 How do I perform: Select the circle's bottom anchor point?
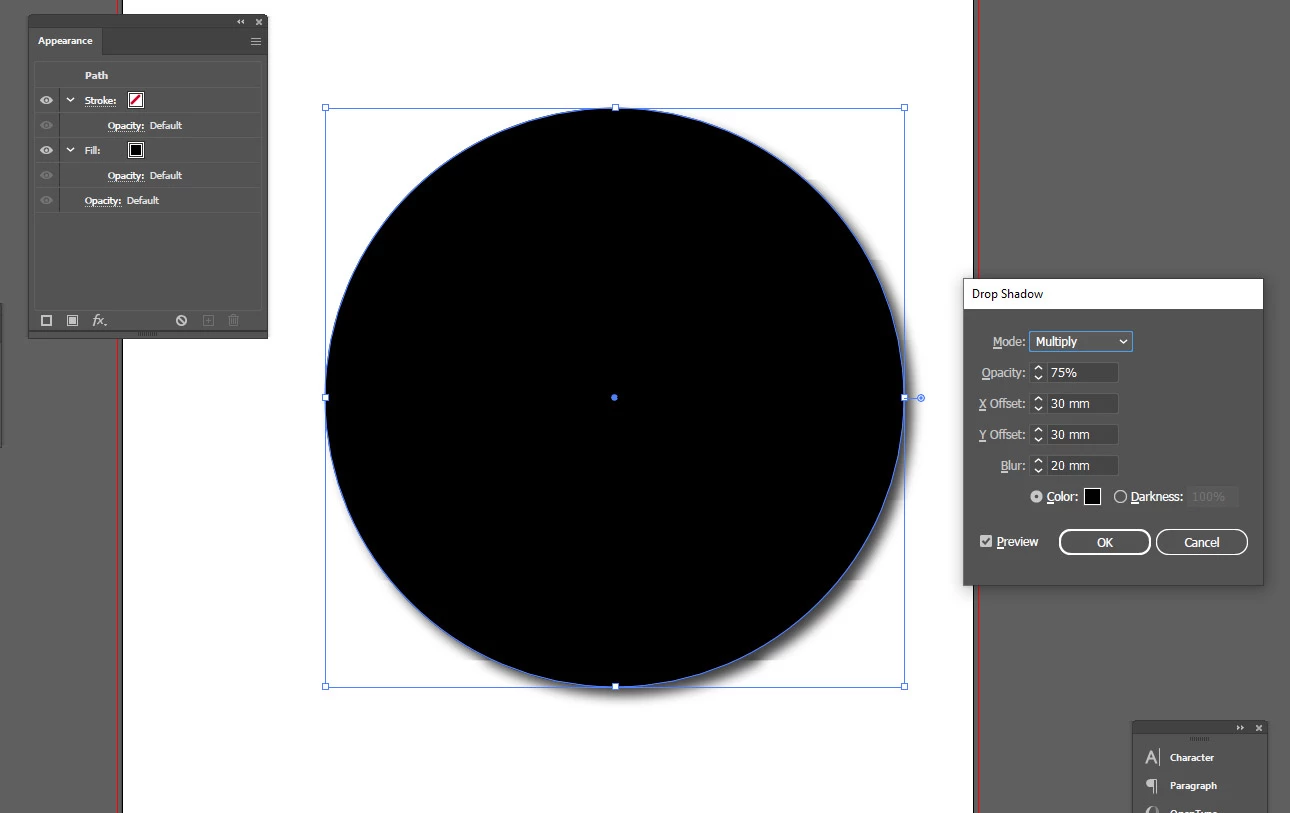[615, 686]
